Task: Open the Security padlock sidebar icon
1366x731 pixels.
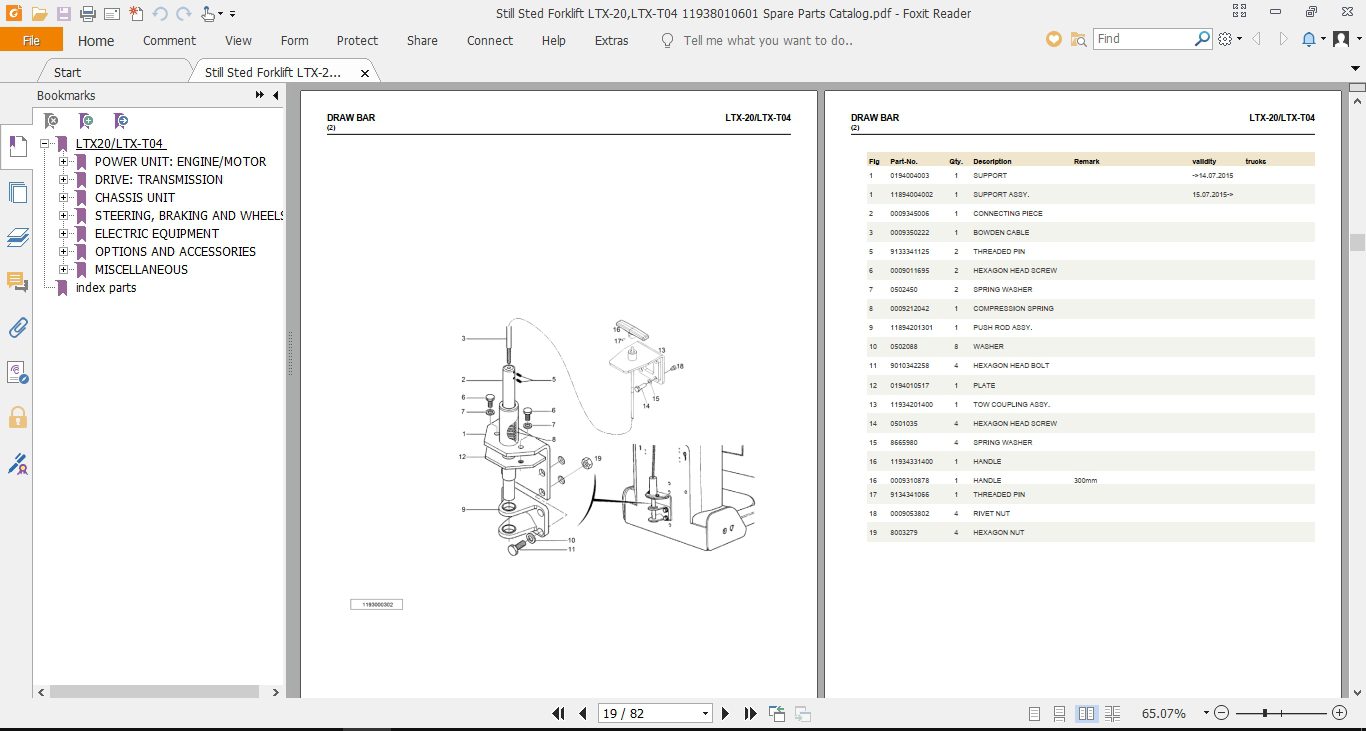Action: tap(17, 416)
